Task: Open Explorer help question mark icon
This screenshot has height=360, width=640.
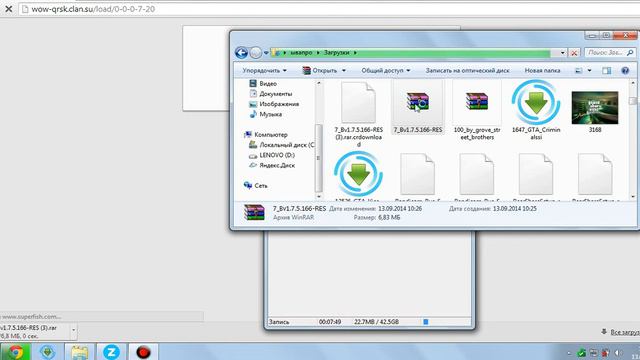Action: [x=625, y=71]
